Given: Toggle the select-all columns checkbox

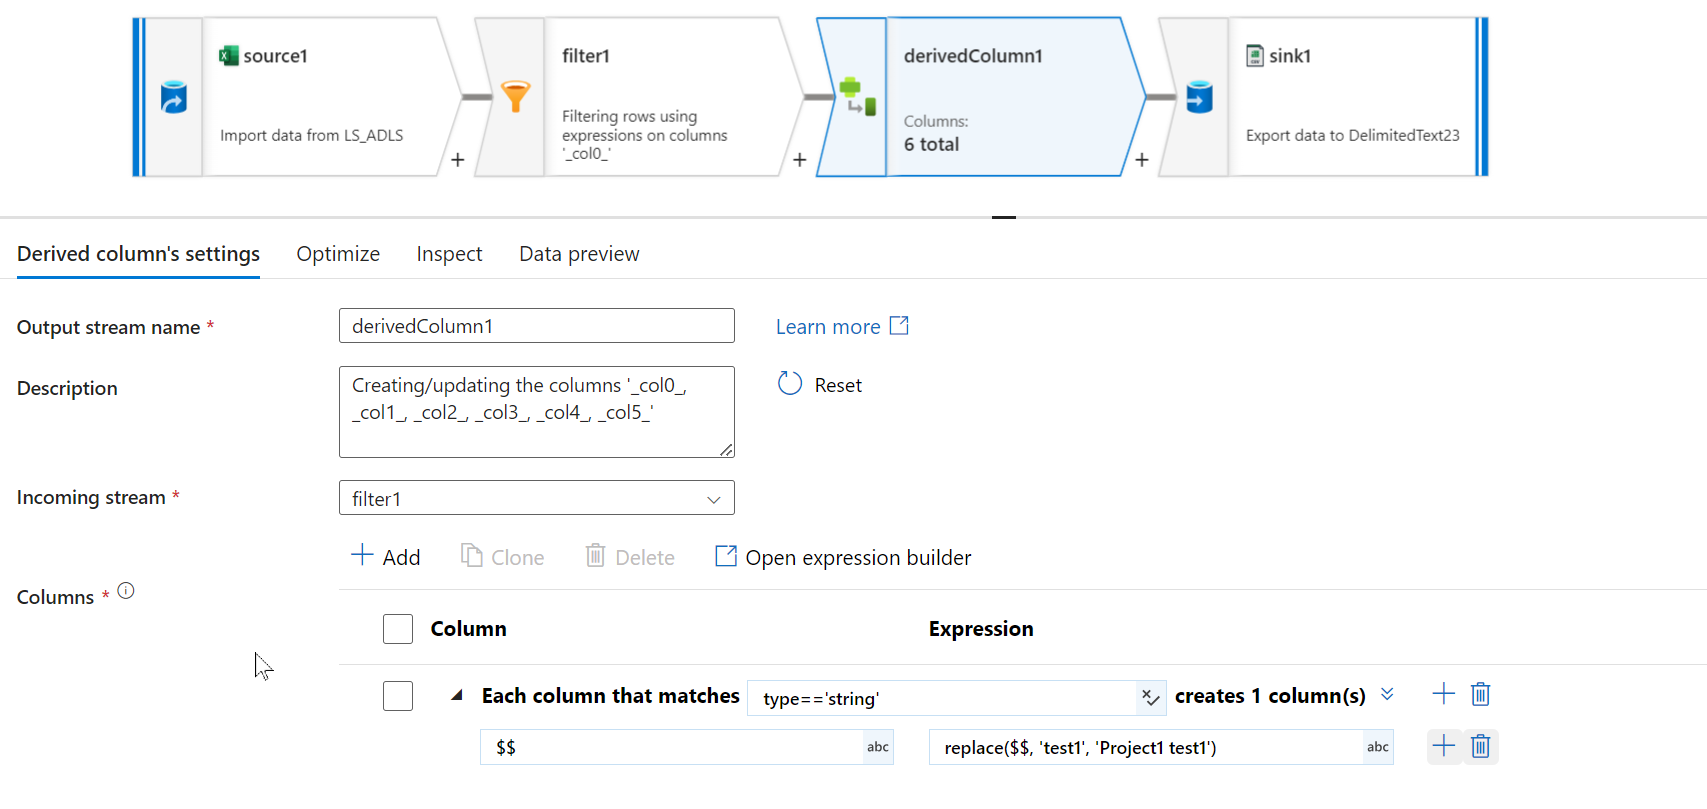Looking at the screenshot, I should (x=398, y=629).
